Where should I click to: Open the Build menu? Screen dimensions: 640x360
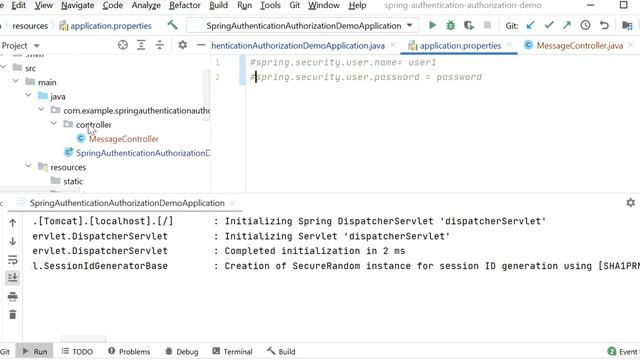tap(218, 5)
